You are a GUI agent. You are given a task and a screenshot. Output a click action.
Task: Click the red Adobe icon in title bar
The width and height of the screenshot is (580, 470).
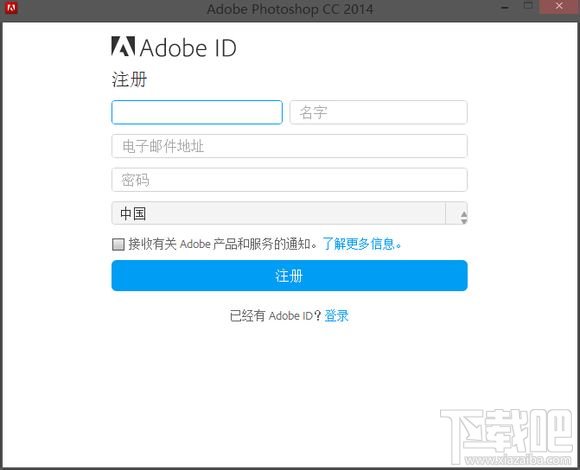11,8
